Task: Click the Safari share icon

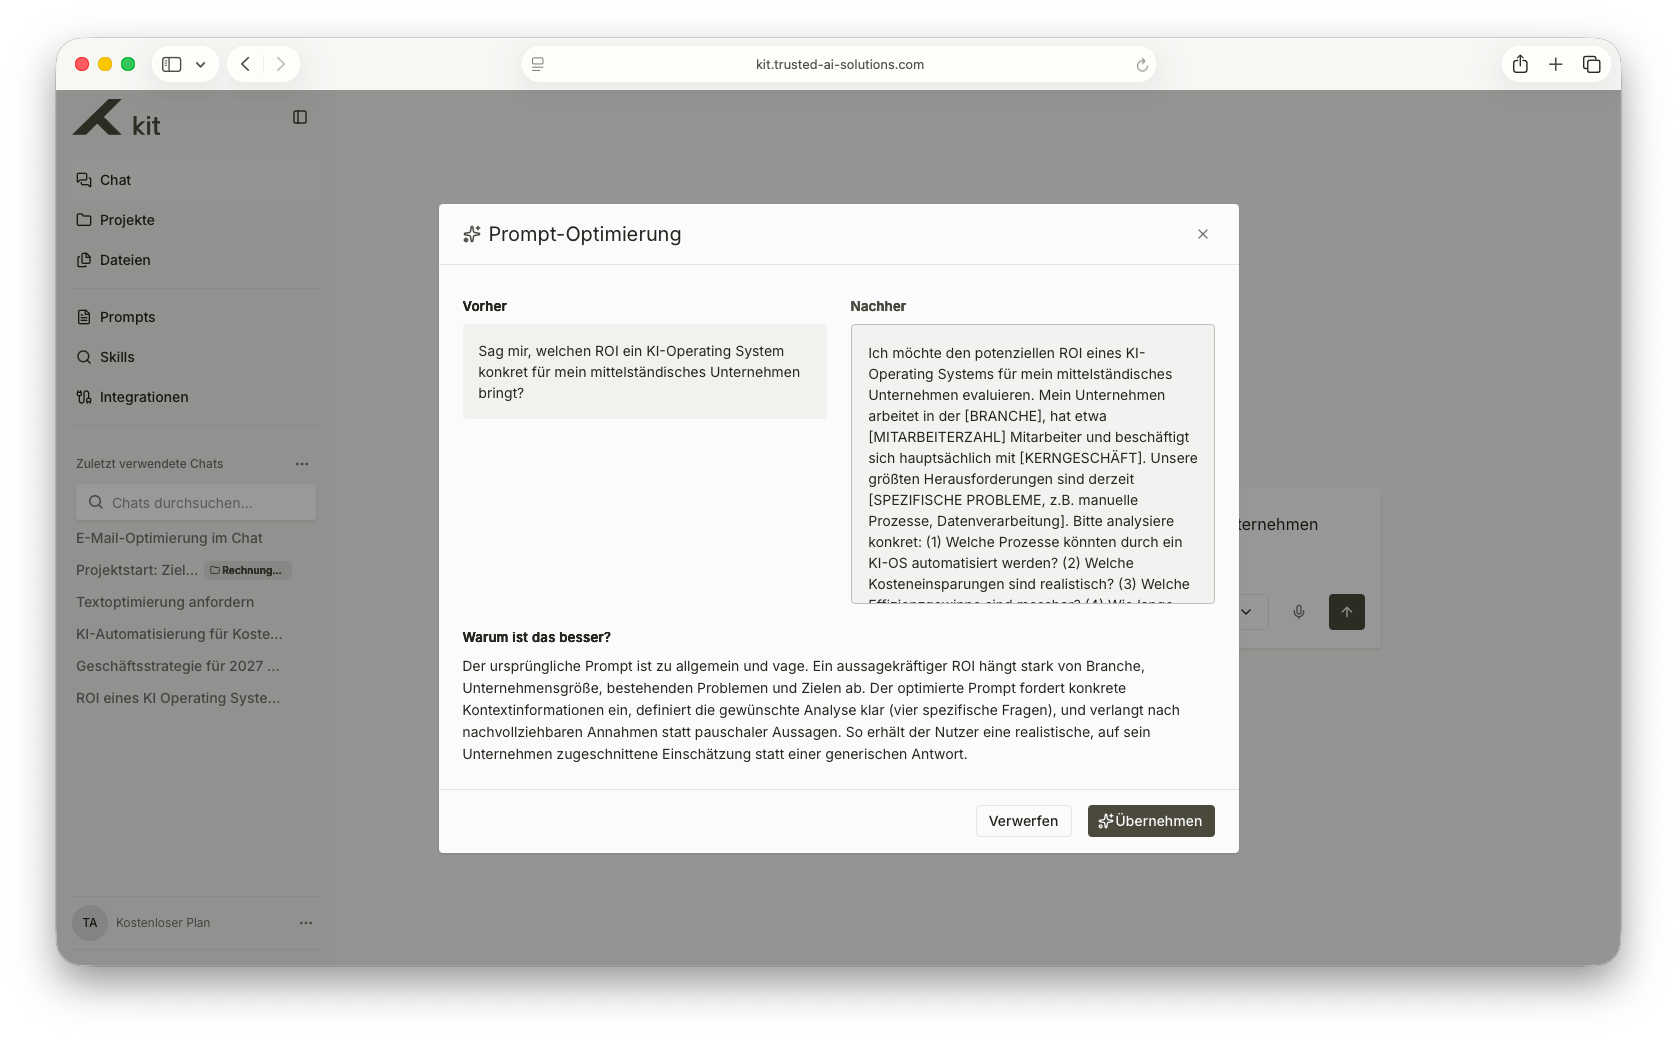Action: 1520,64
